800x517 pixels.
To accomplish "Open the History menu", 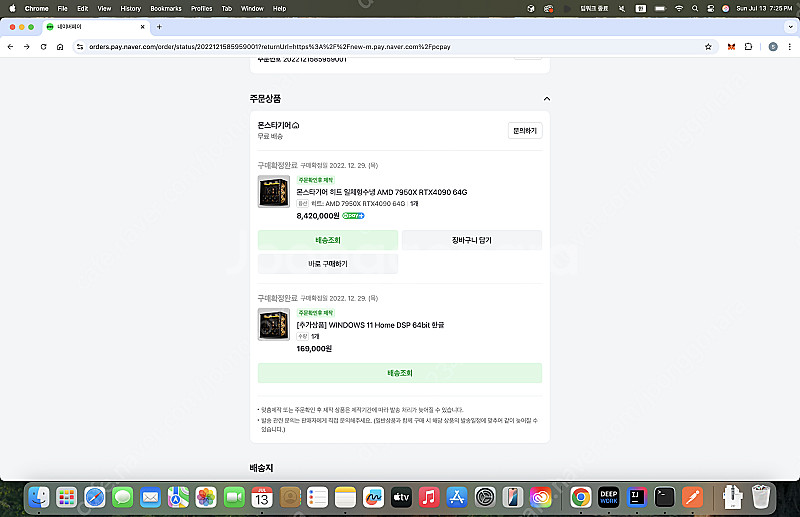I will 130,8.
